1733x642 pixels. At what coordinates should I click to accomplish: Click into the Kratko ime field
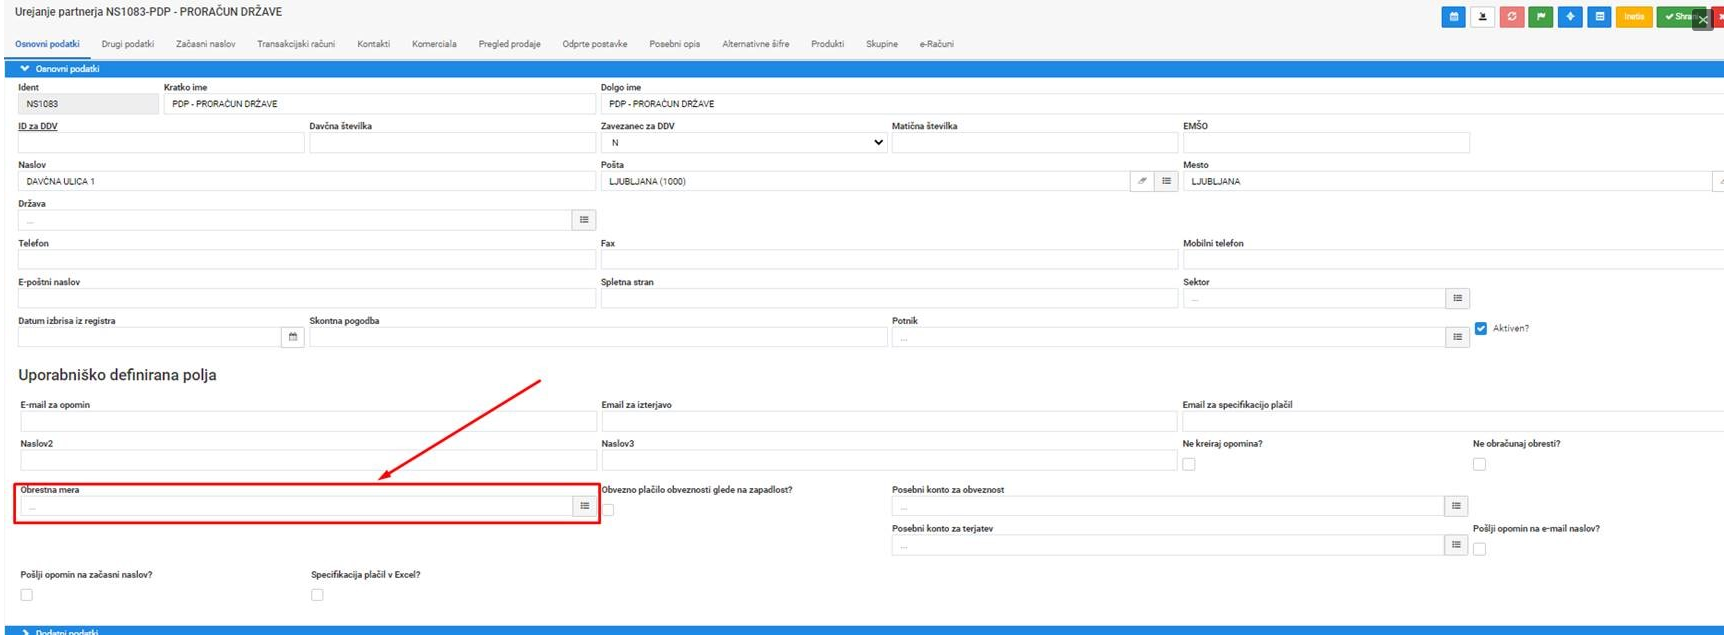(379, 104)
